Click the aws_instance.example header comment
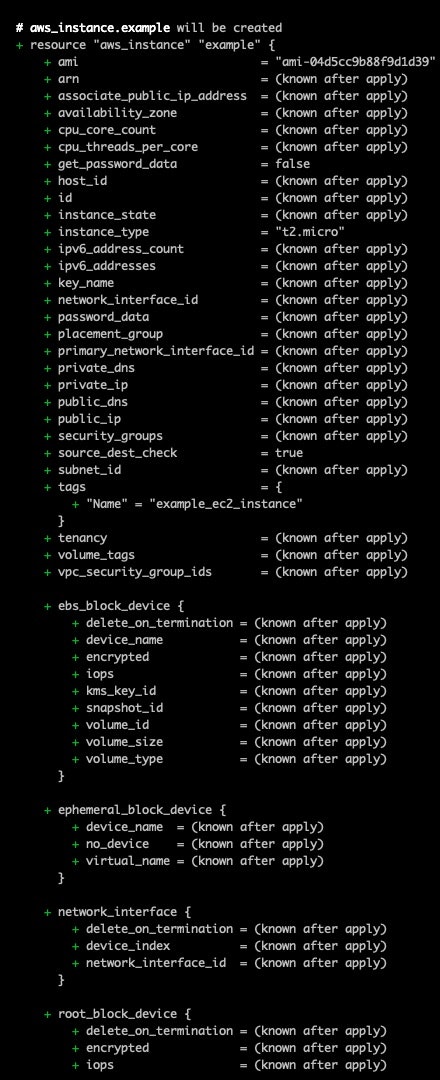Viewport: 440px width, 1080px height. 149,28
